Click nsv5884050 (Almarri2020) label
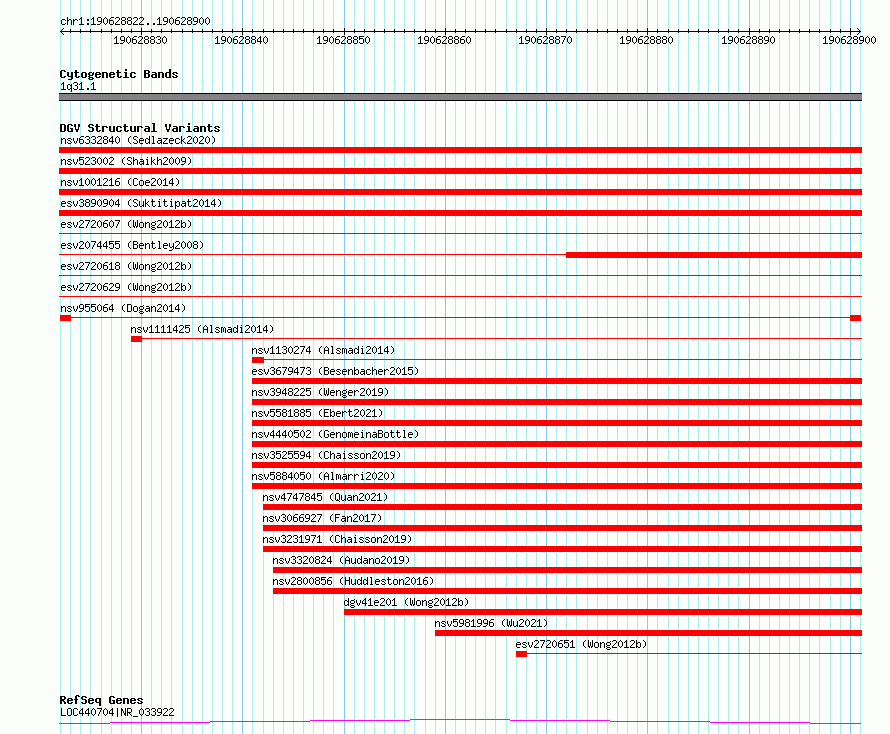890x734 pixels. (323, 476)
